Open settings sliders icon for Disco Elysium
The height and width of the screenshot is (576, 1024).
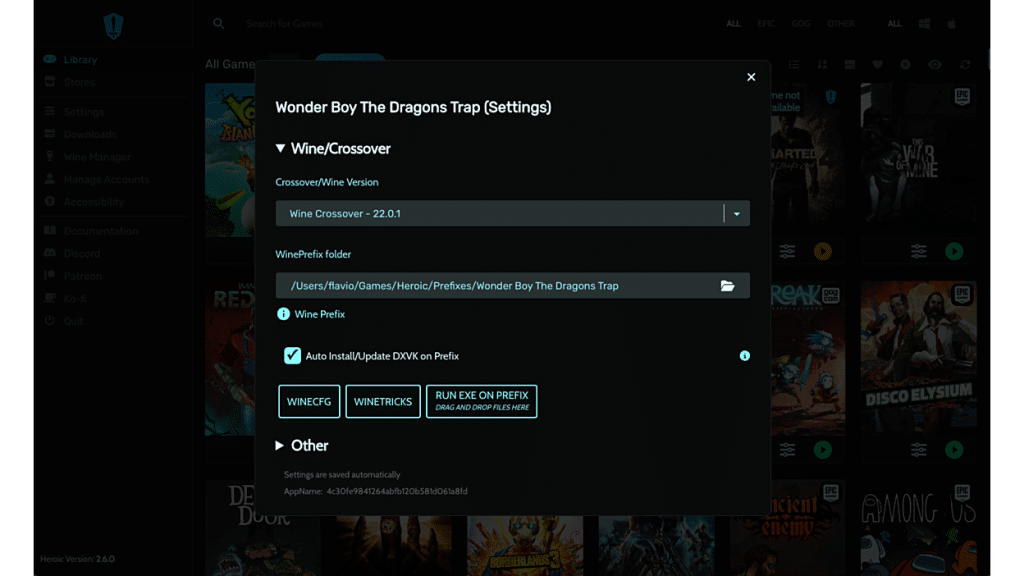point(919,450)
